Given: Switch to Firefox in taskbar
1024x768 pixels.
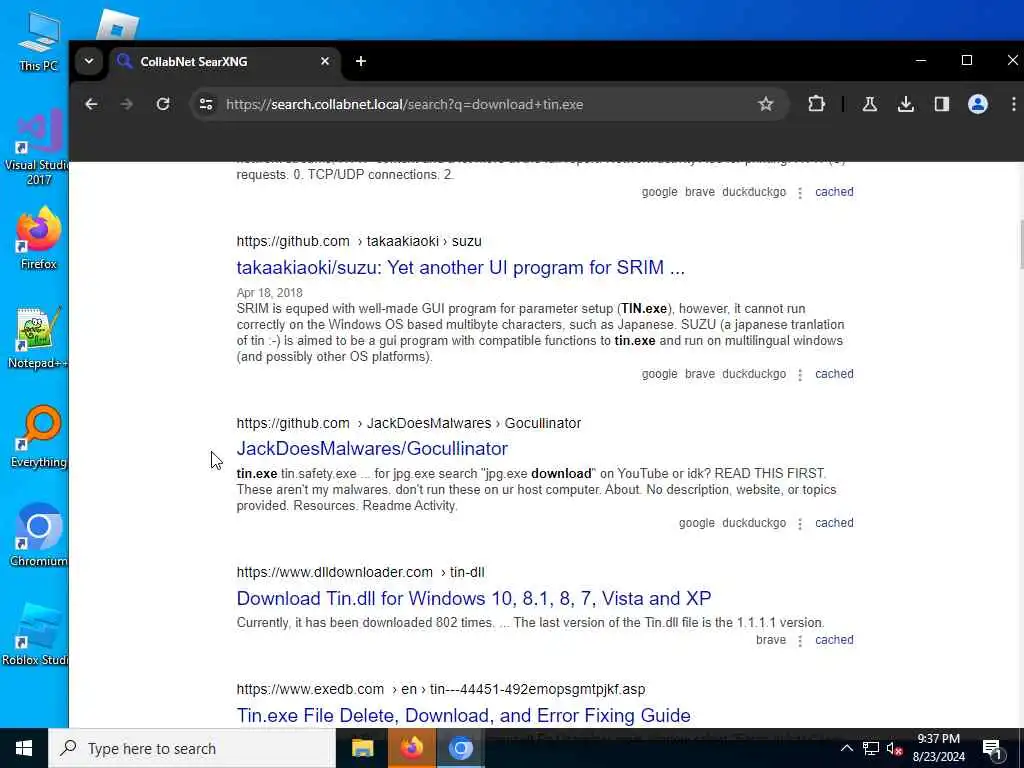Looking at the screenshot, I should pos(411,748).
